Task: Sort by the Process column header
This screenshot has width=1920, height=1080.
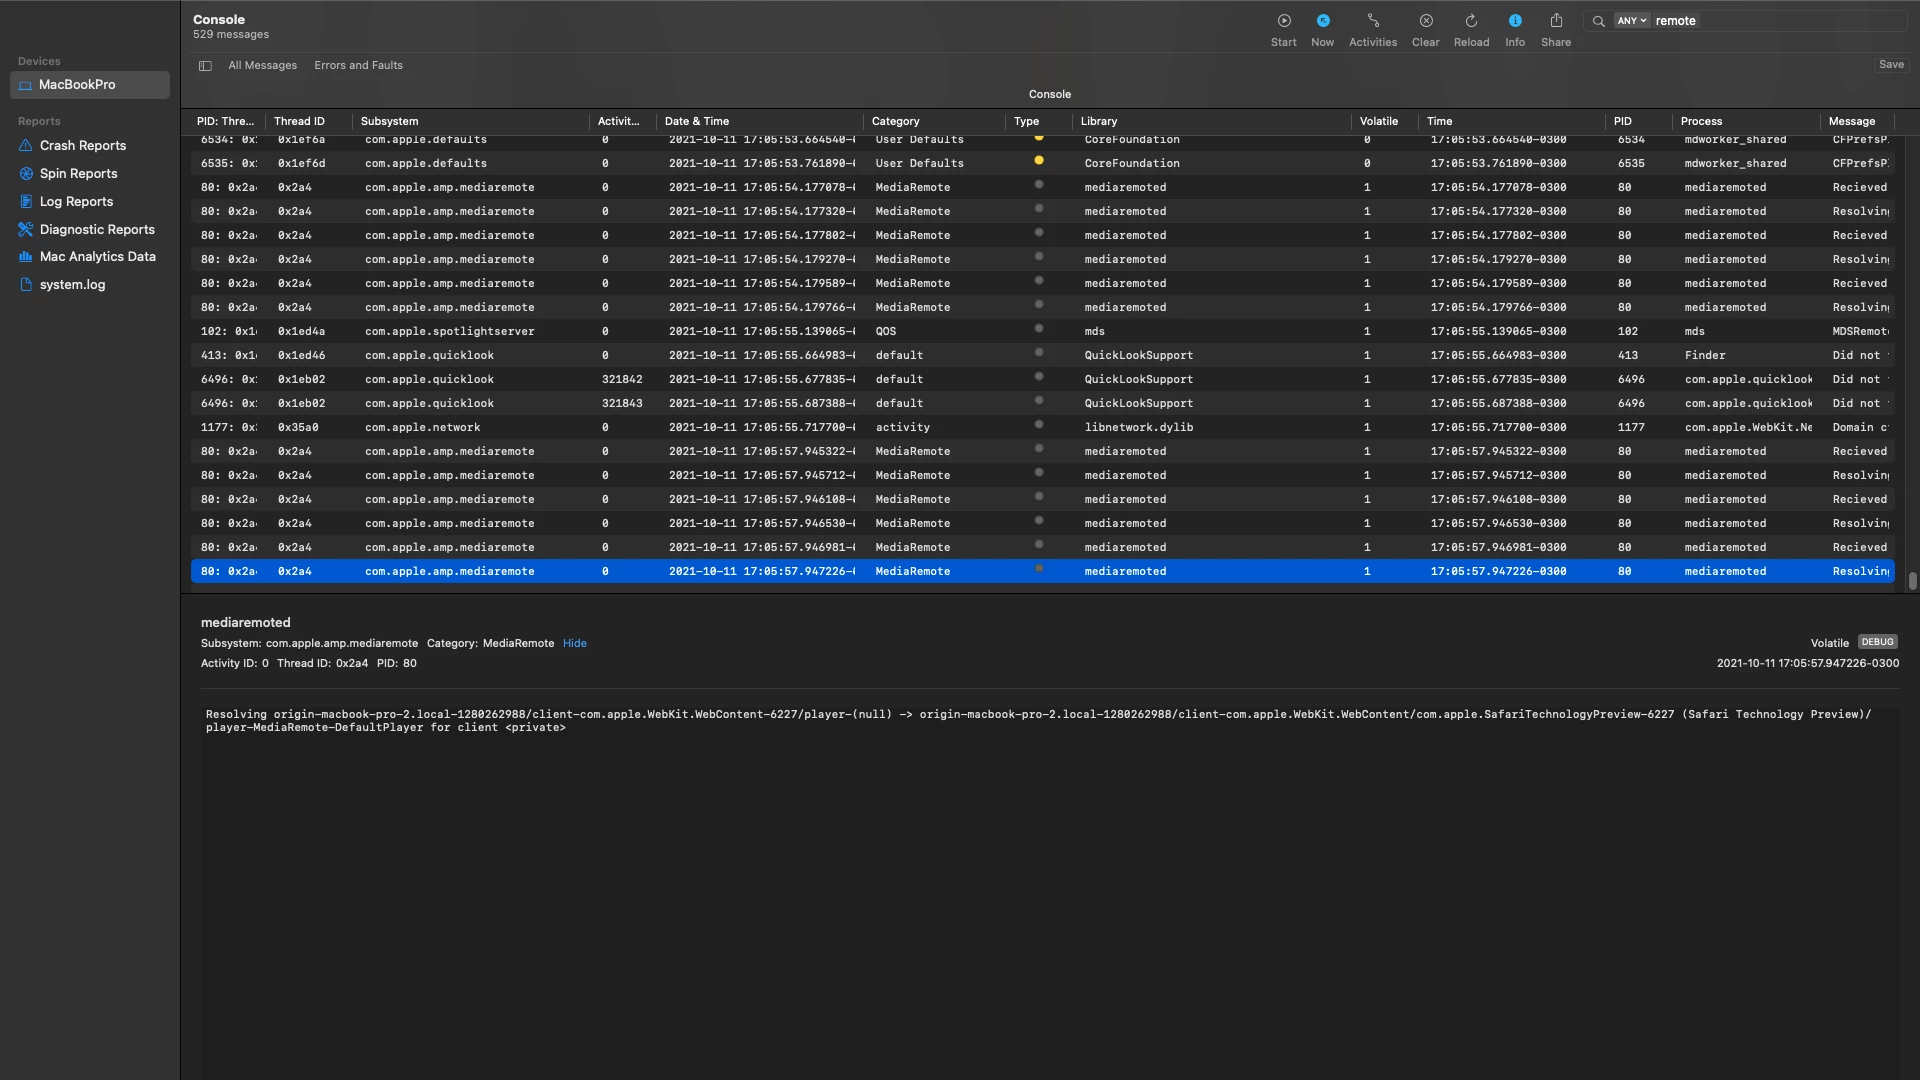Action: [x=1700, y=122]
